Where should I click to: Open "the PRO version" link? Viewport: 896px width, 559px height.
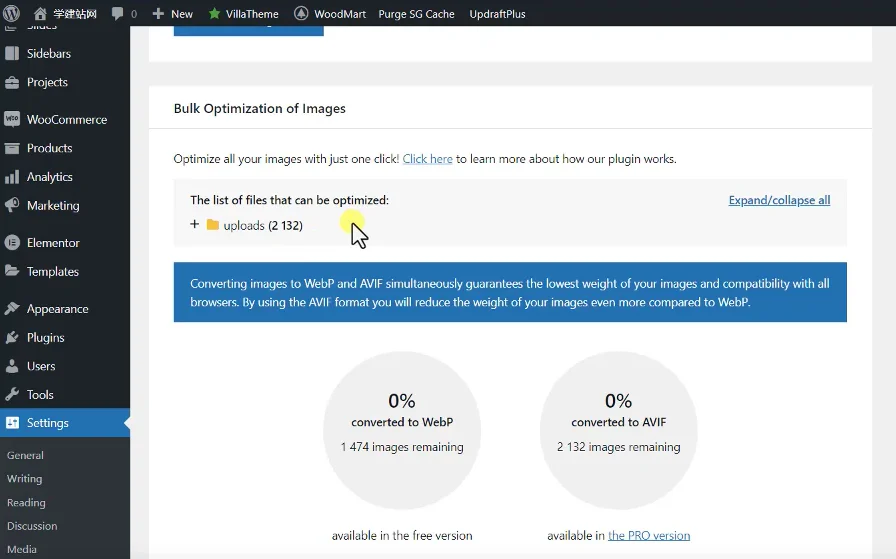pos(649,536)
